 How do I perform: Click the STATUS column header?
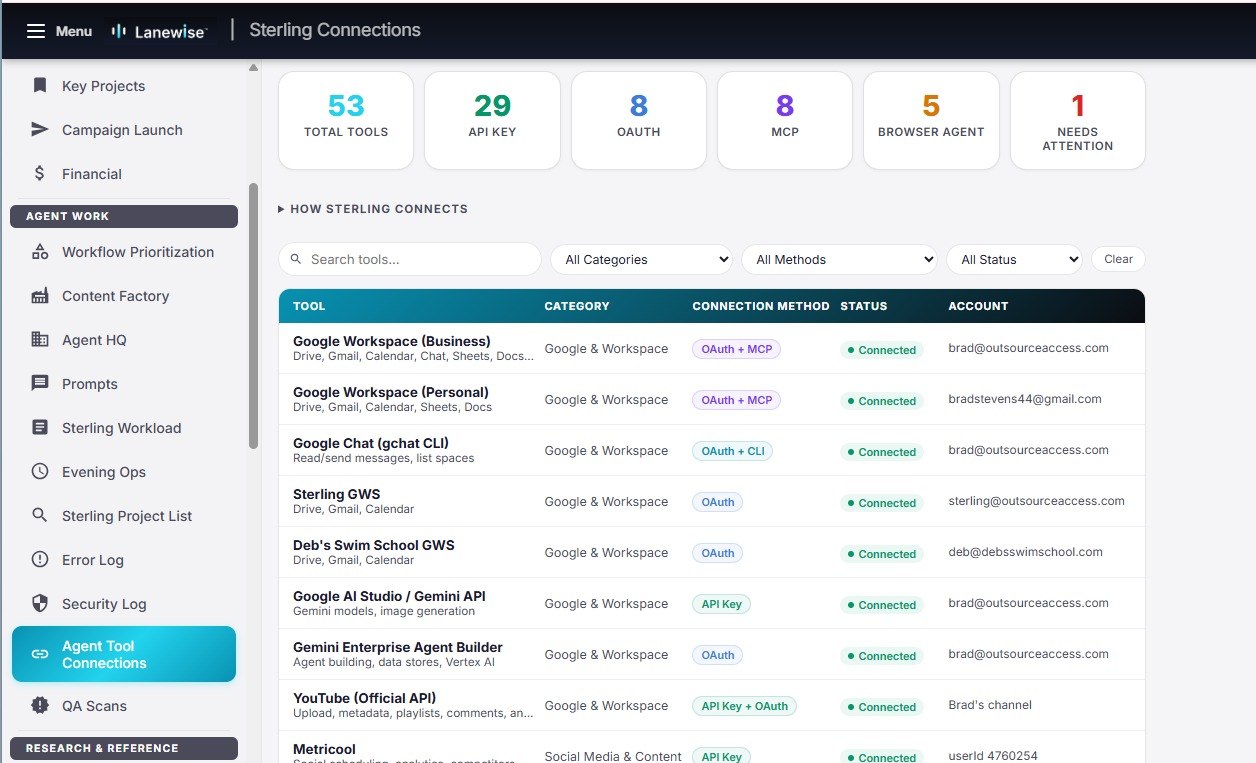click(x=864, y=306)
